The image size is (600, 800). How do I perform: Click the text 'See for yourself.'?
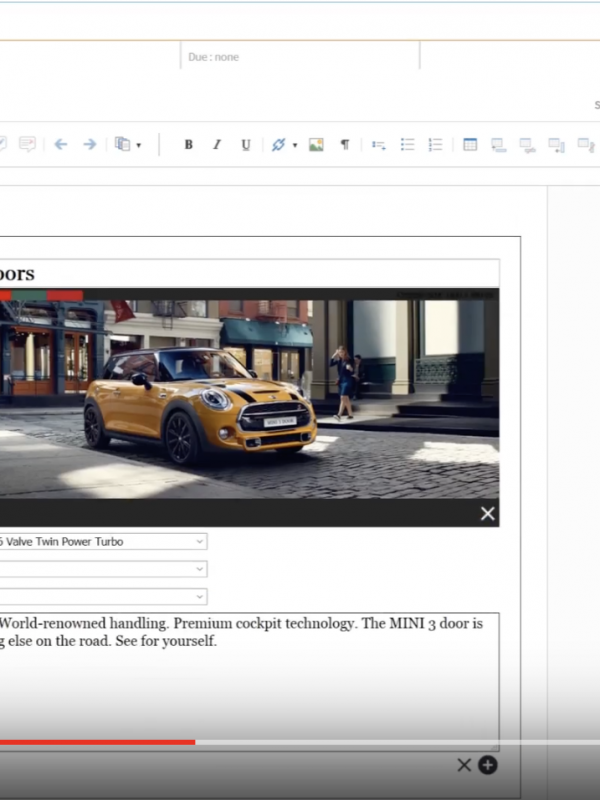(166, 641)
